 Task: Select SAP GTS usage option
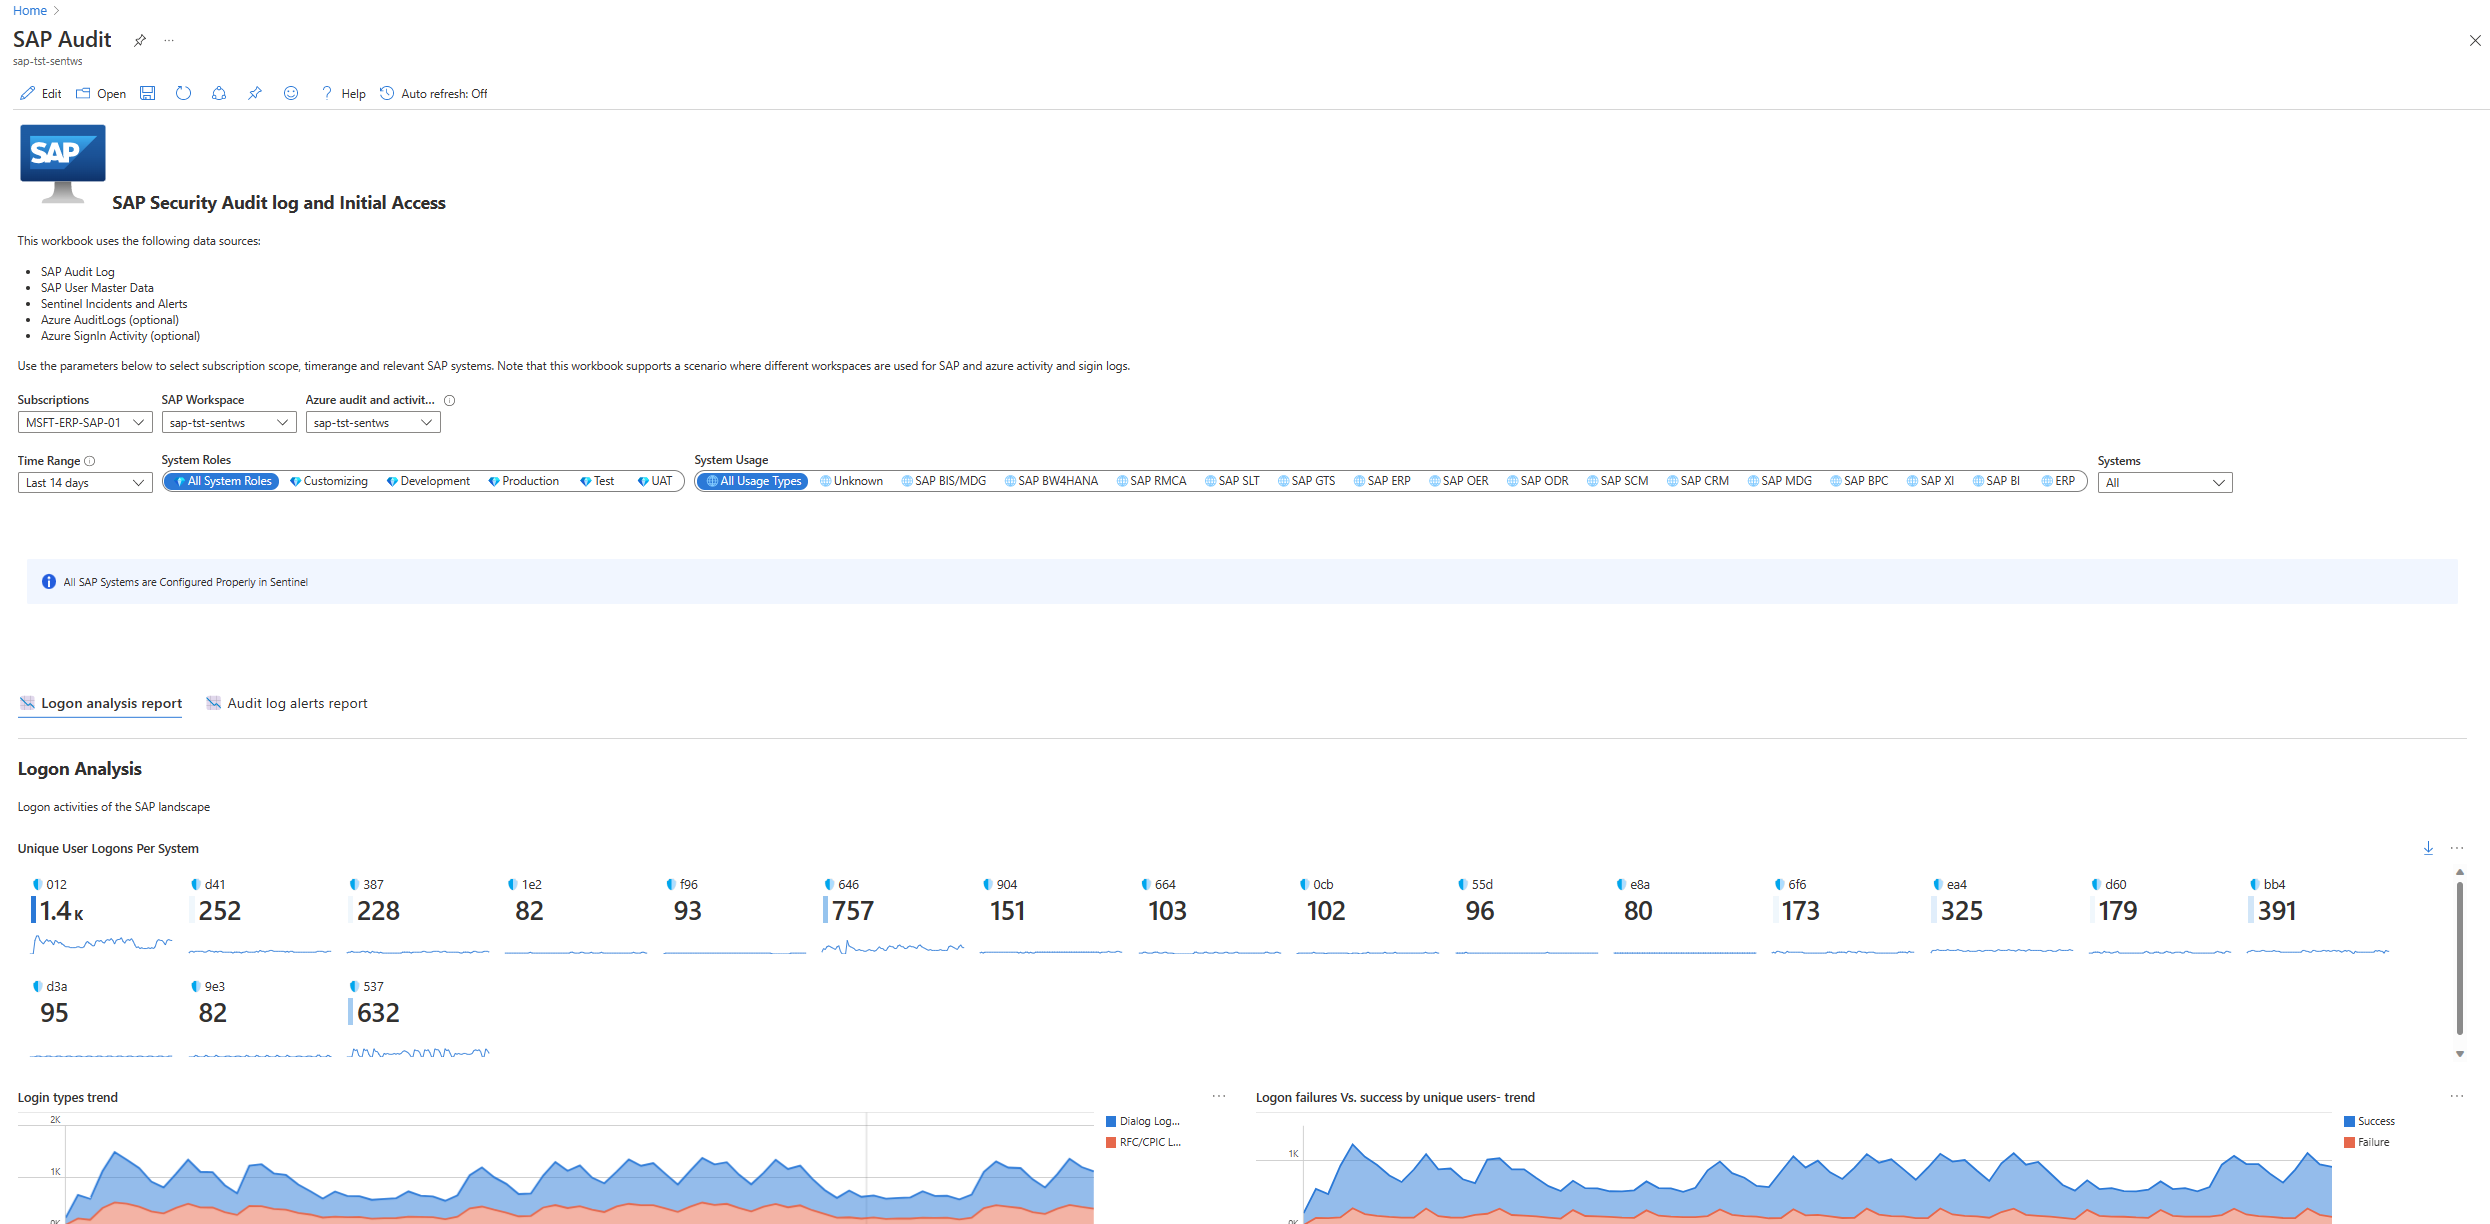[x=1306, y=481]
